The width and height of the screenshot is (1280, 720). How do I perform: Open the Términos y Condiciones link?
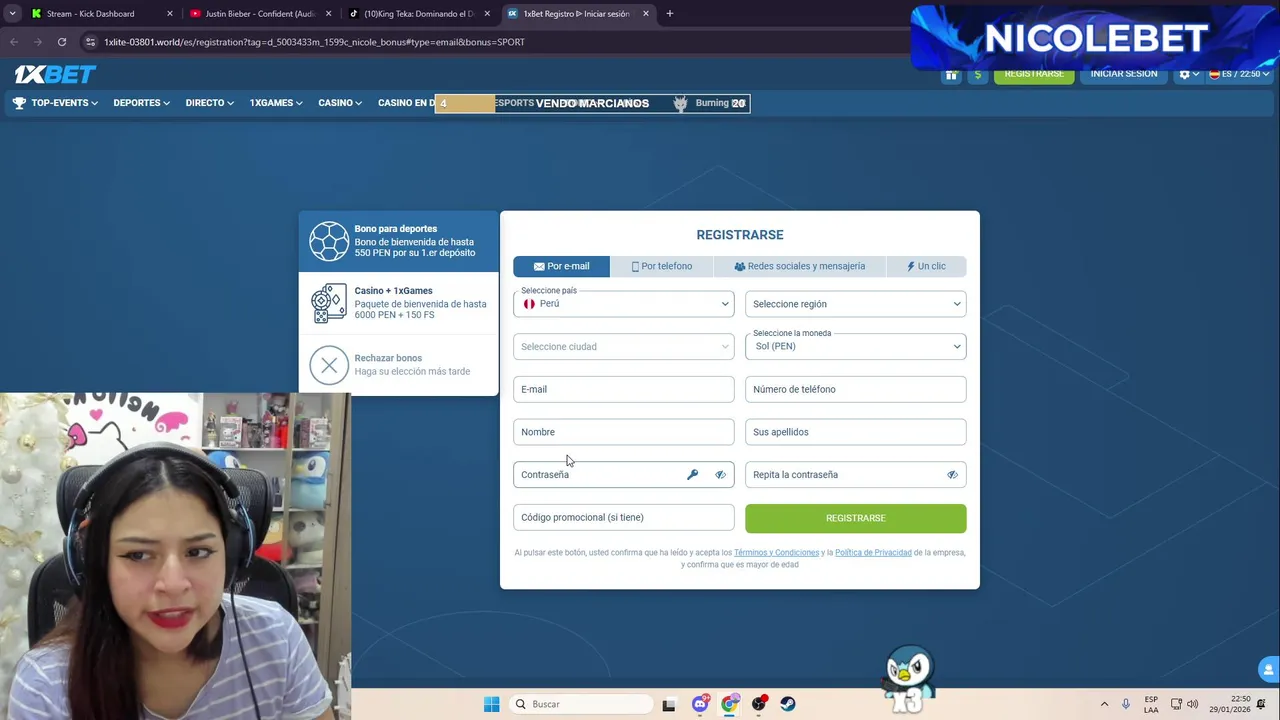(x=776, y=553)
